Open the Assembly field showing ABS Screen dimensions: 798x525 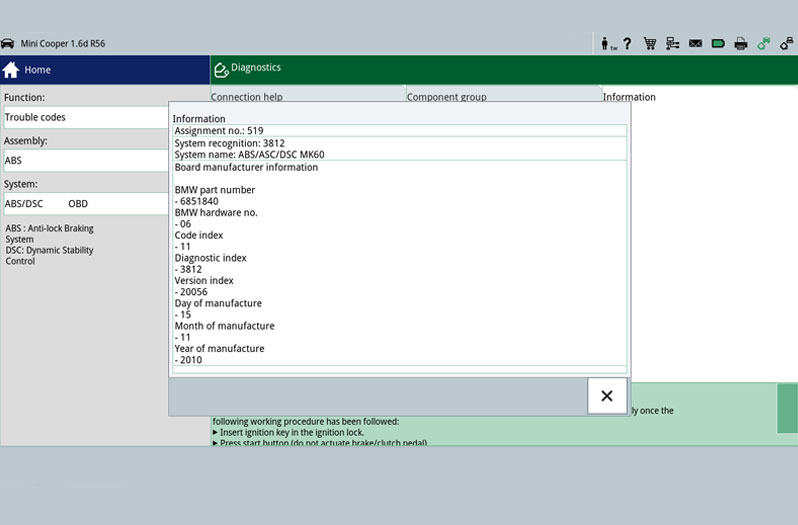pyautogui.click(x=84, y=160)
